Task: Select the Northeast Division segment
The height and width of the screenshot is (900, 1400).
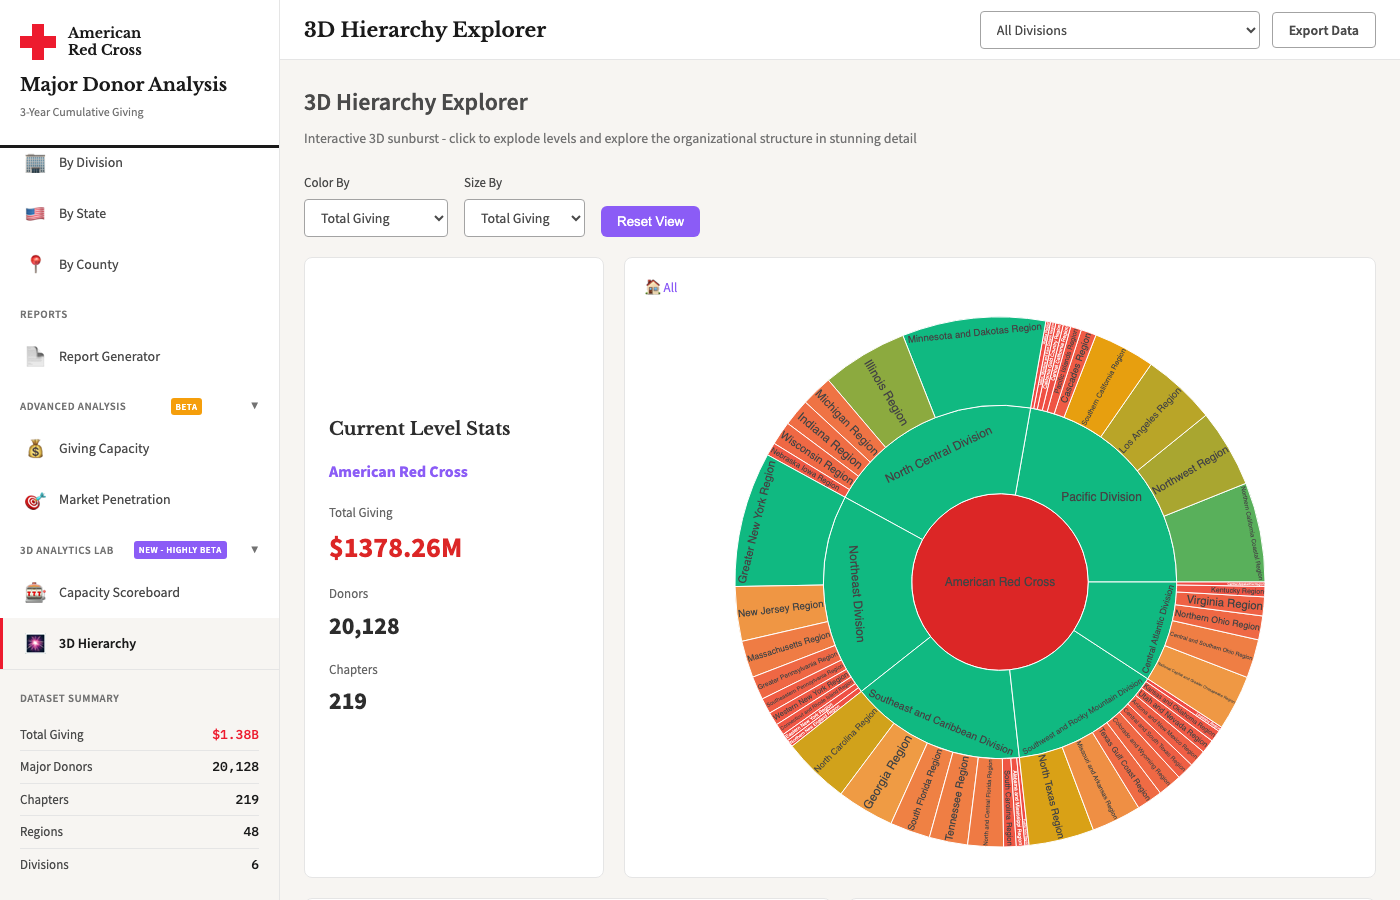Action: click(855, 592)
